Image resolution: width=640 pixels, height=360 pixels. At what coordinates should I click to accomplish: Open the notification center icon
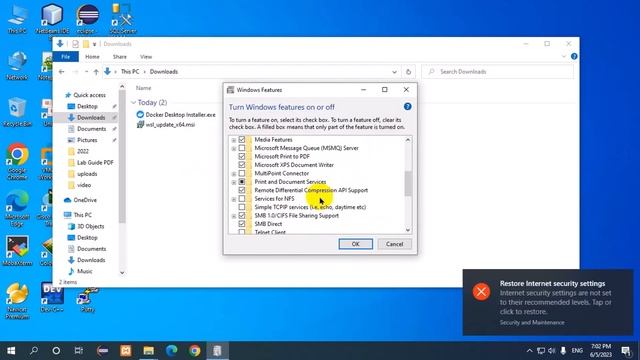[x=626, y=351]
